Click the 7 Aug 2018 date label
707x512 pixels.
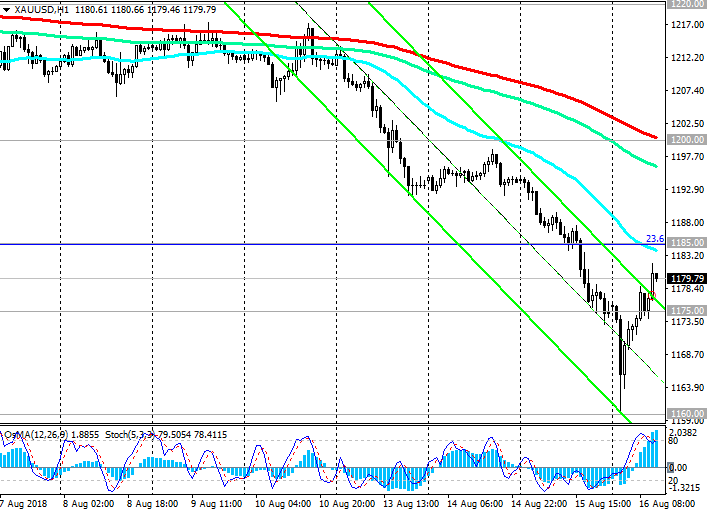pos(23,503)
